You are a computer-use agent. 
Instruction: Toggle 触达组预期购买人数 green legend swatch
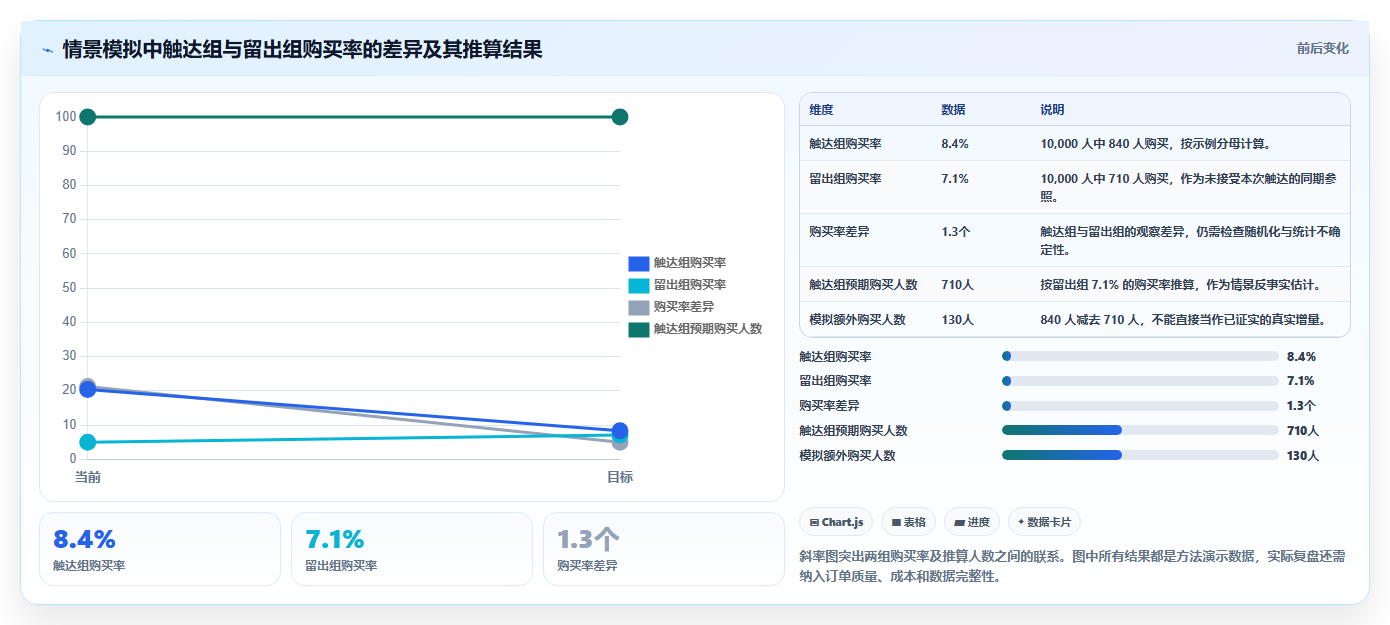coord(639,329)
